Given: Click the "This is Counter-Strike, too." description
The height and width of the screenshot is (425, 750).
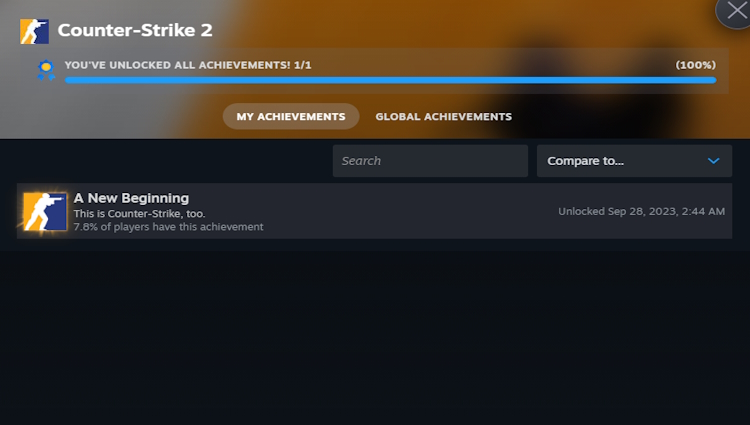Looking at the screenshot, I should (139, 214).
